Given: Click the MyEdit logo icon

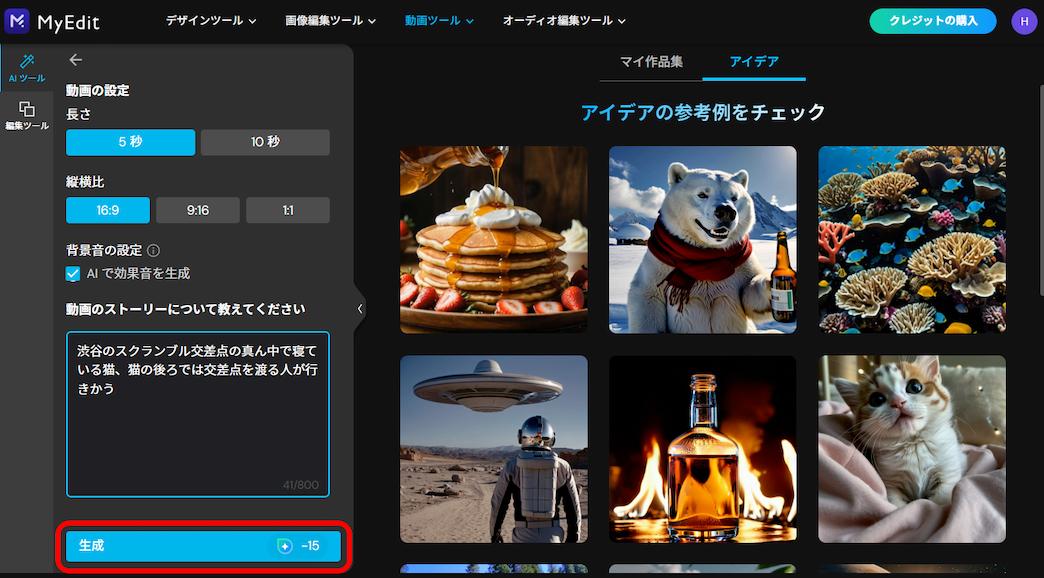Looking at the screenshot, I should [x=17, y=21].
